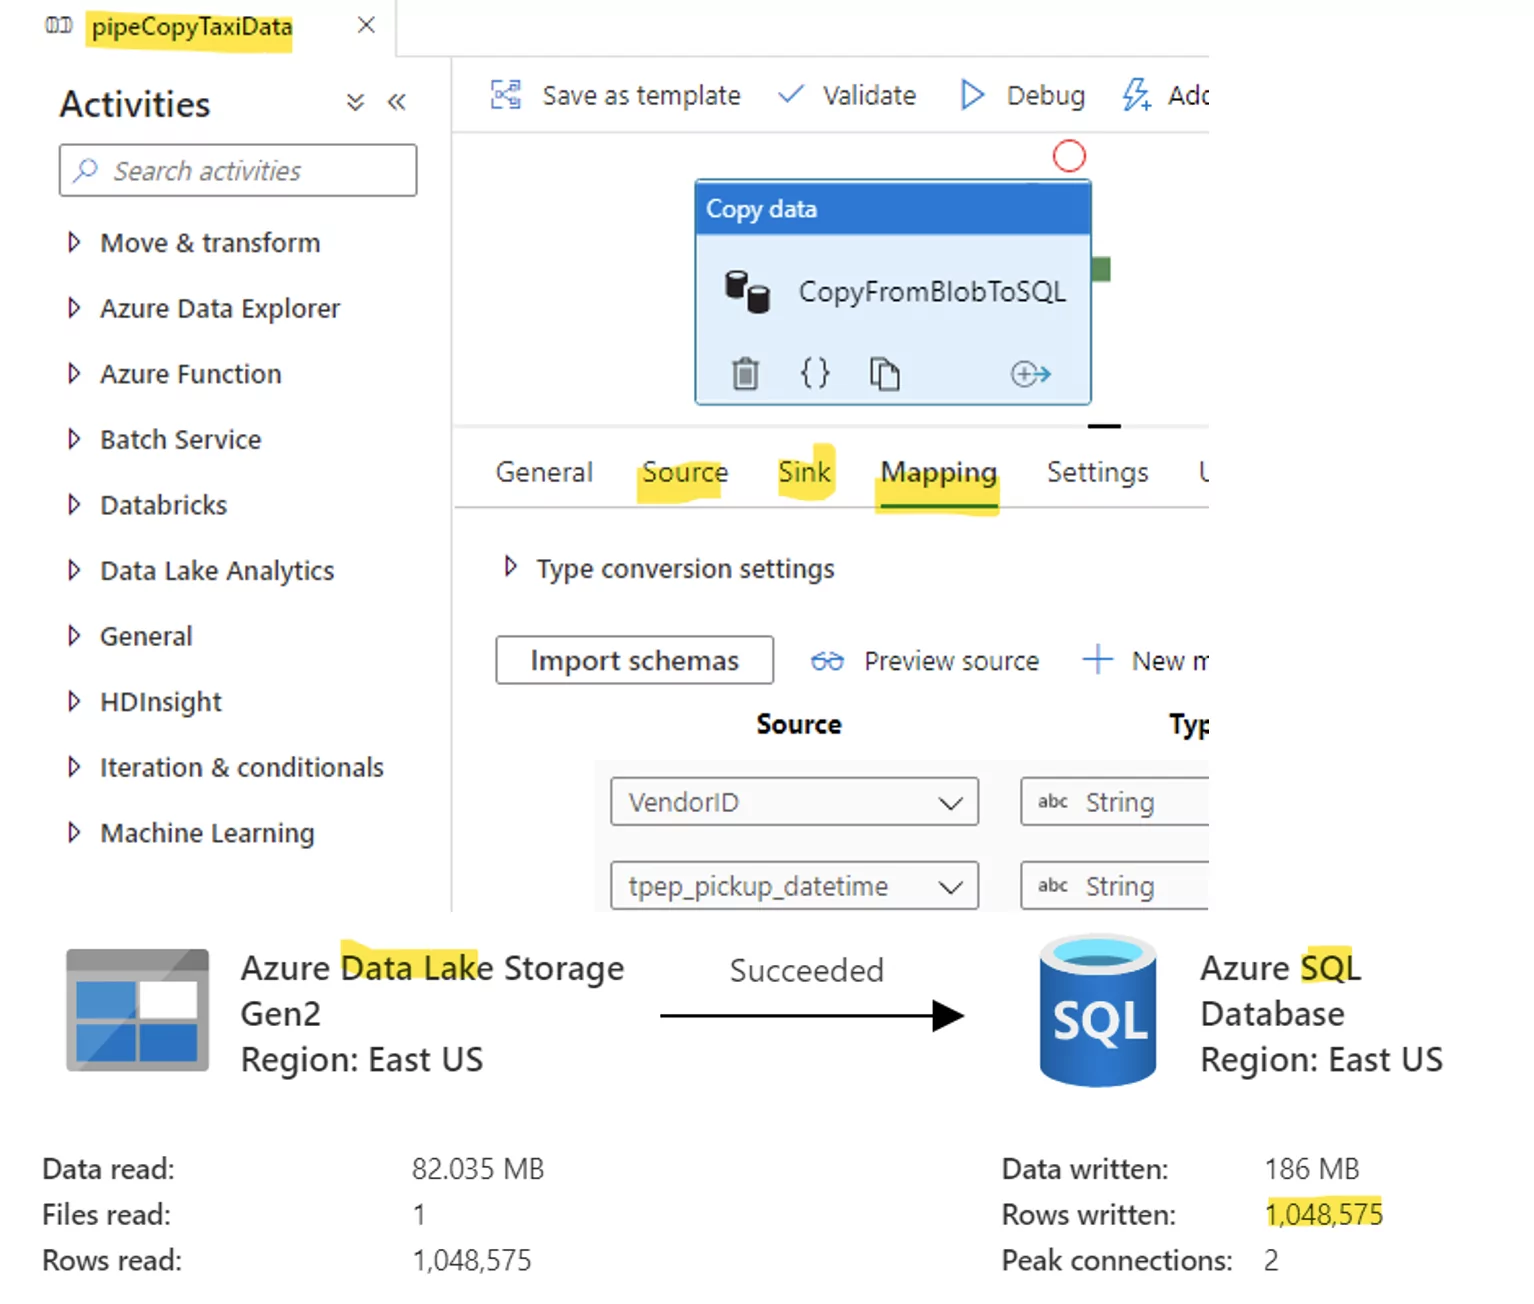The image size is (1534, 1304).
Task: Click the Azure SQL Database icon
Action: click(x=1098, y=1011)
